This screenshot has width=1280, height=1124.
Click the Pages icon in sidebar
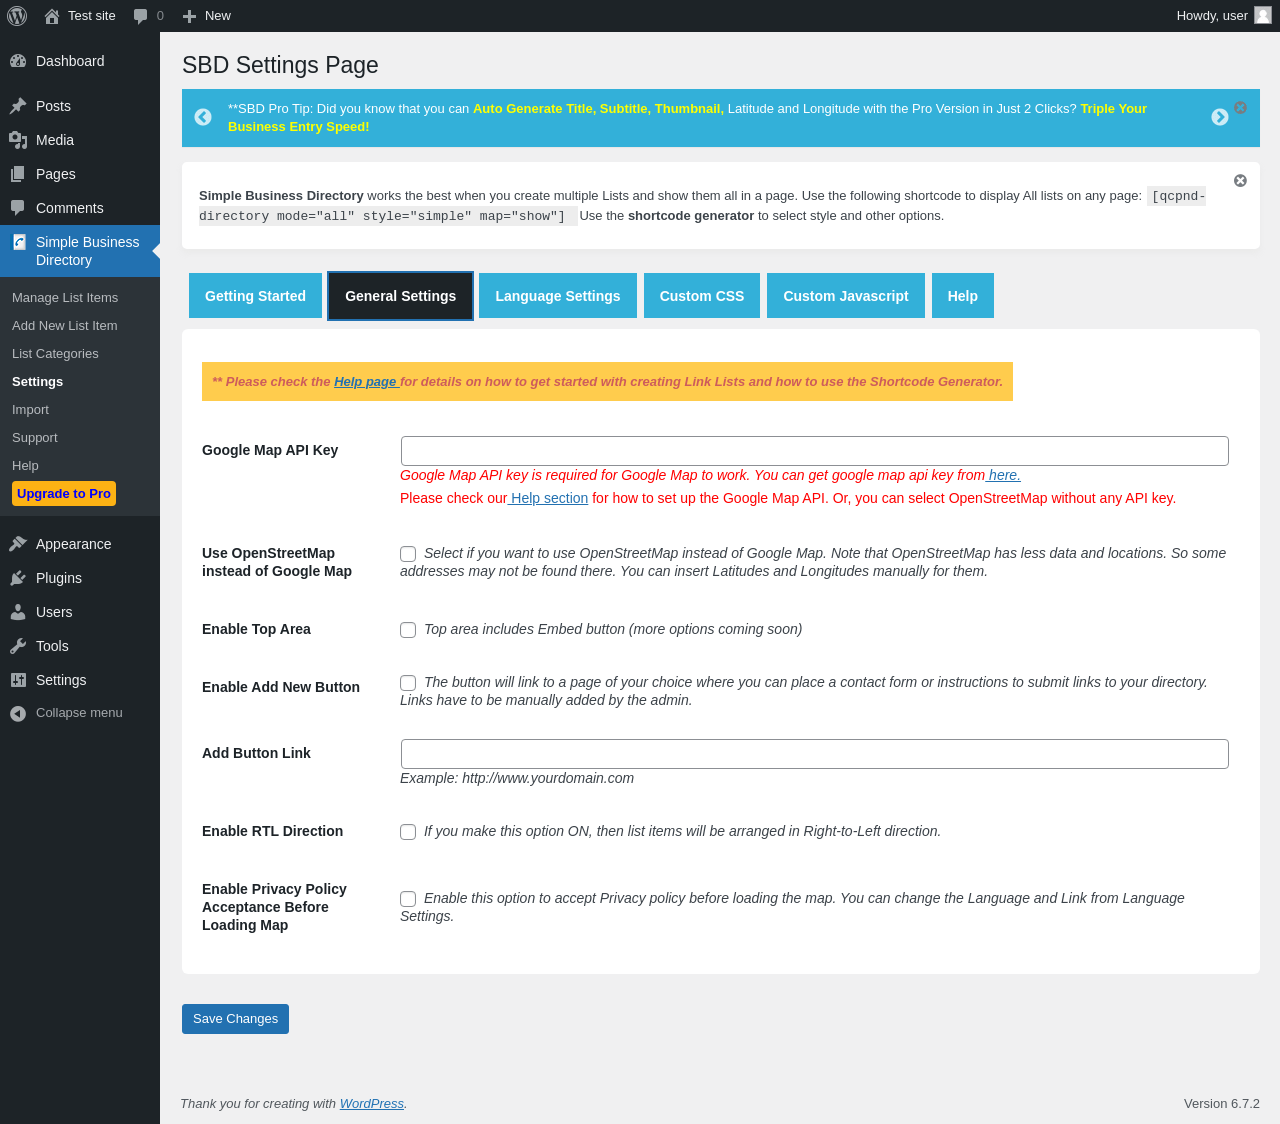pos(18,174)
